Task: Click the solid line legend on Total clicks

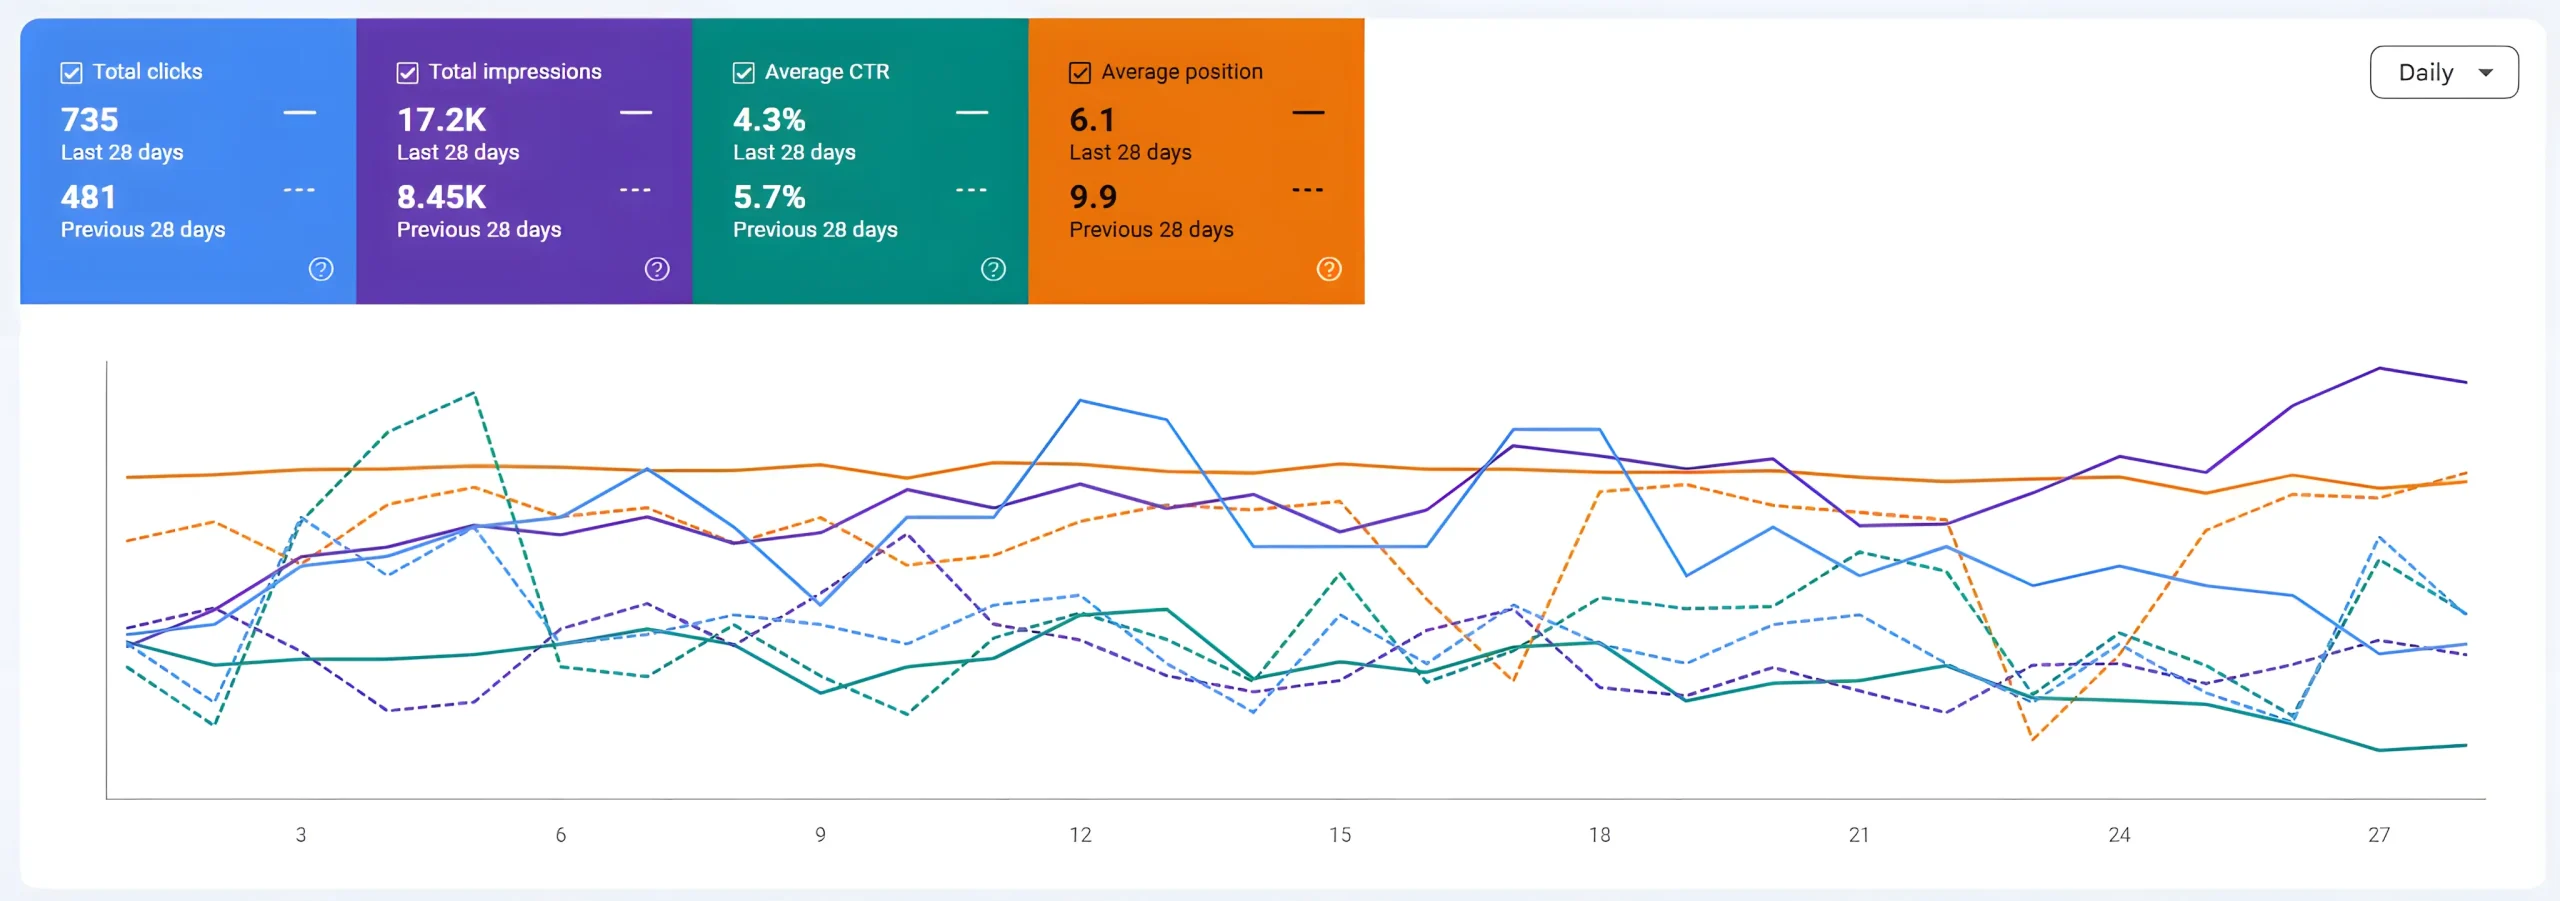Action: point(300,113)
